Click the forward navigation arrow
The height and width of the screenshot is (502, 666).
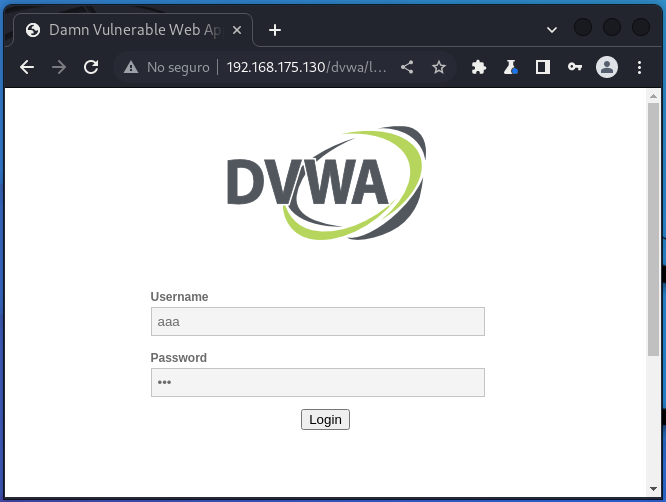pyautogui.click(x=59, y=67)
